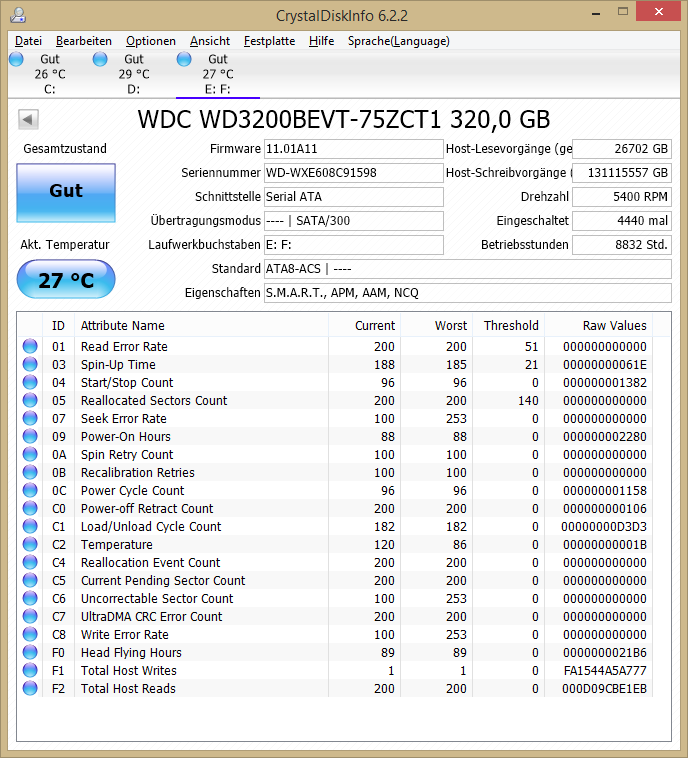Select the 'Total Host Writes' attribute name

[x=129, y=671]
